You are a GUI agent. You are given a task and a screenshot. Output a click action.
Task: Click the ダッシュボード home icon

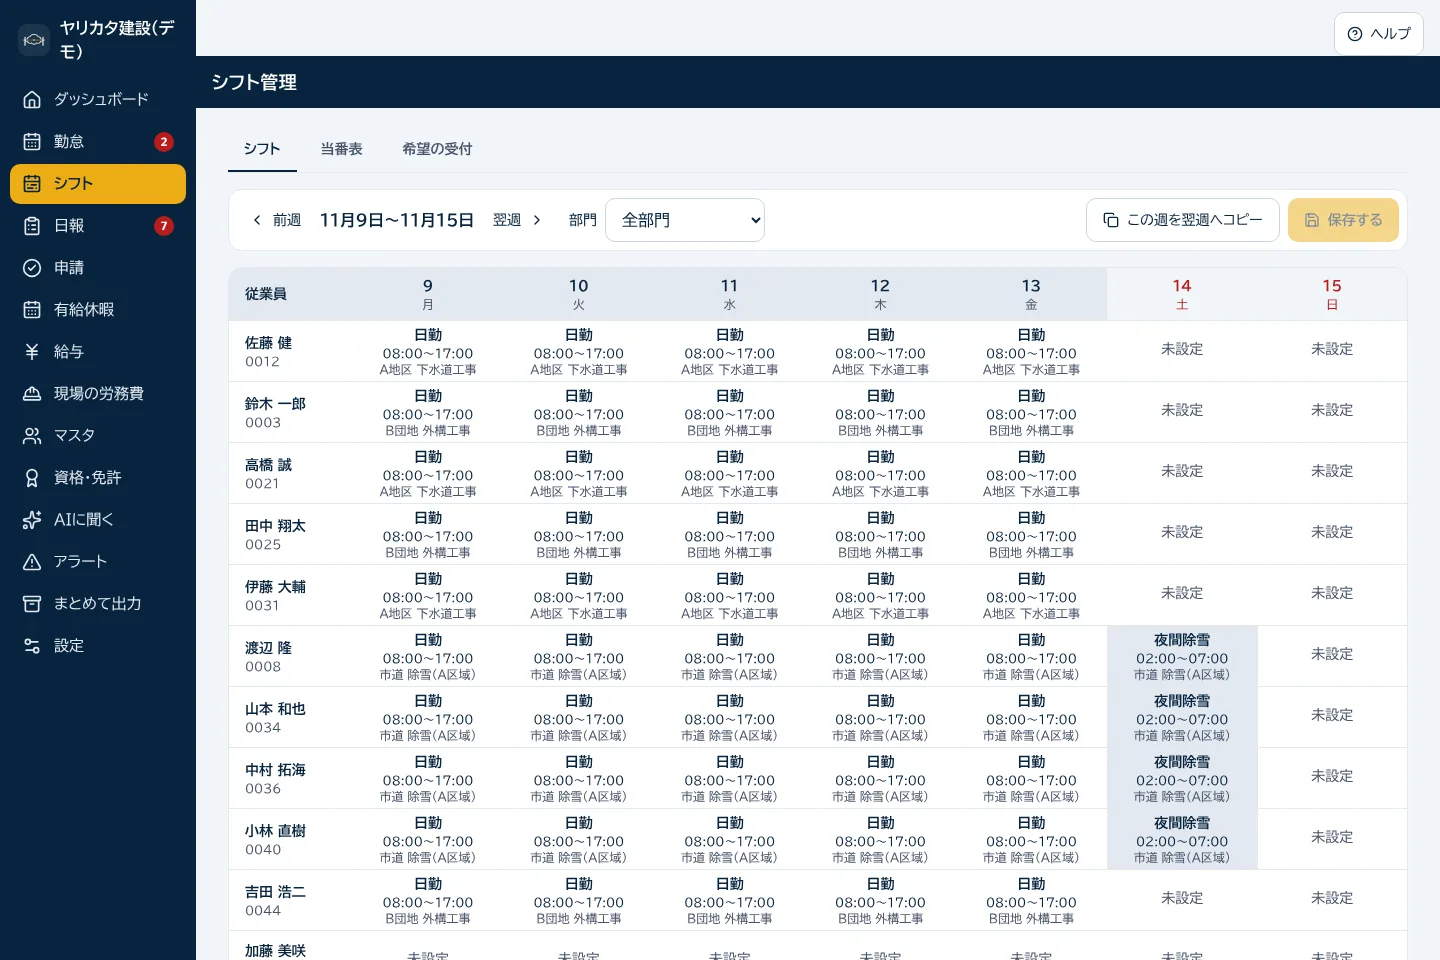coord(32,99)
